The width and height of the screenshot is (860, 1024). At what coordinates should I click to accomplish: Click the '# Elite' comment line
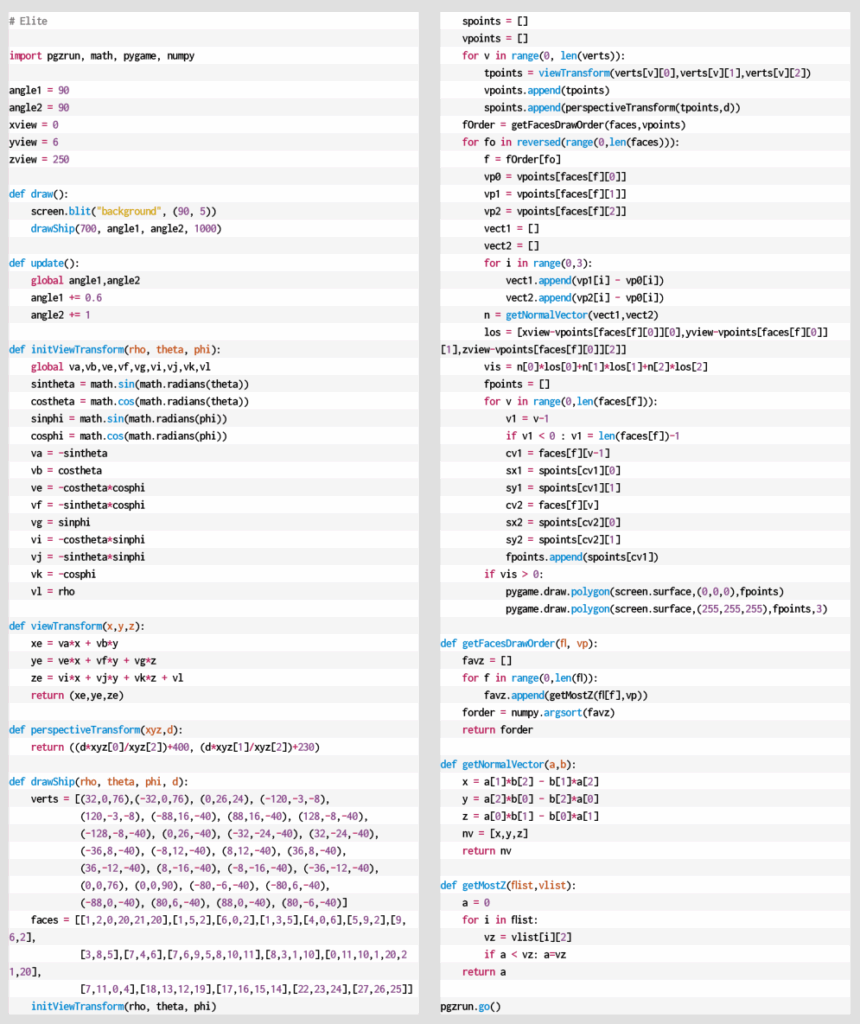[28, 21]
